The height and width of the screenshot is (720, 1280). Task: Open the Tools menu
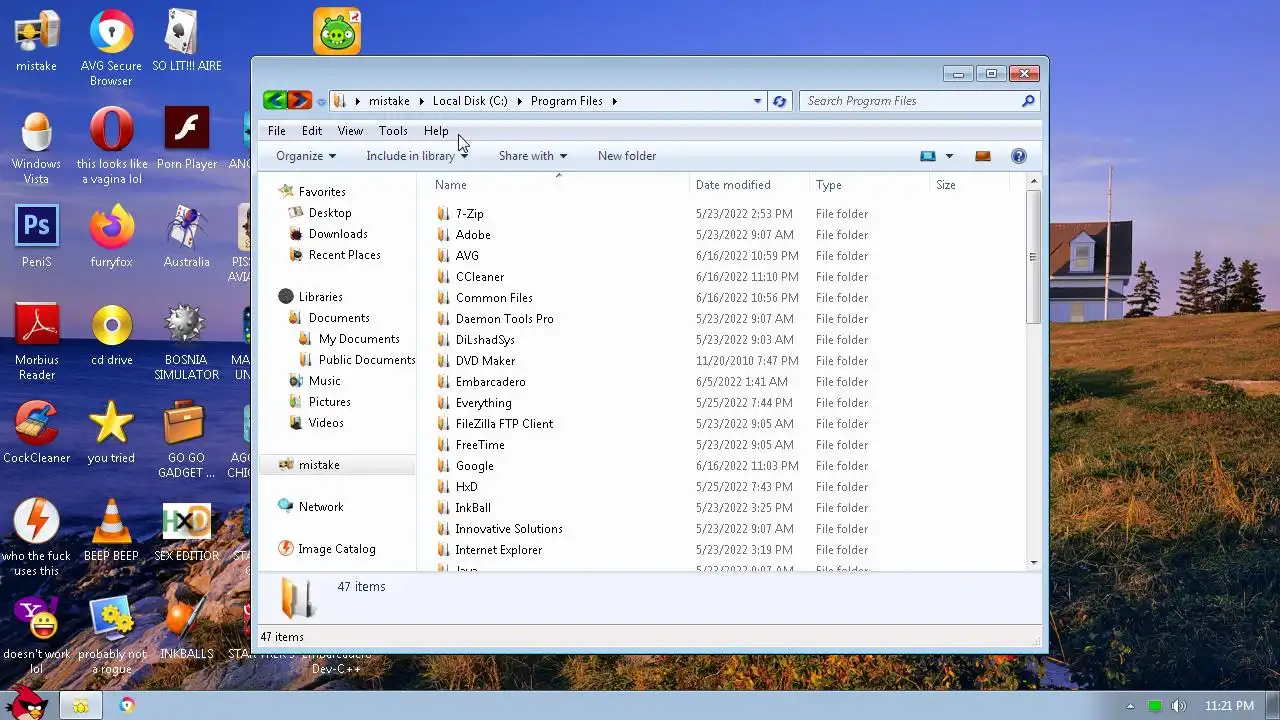tap(393, 131)
